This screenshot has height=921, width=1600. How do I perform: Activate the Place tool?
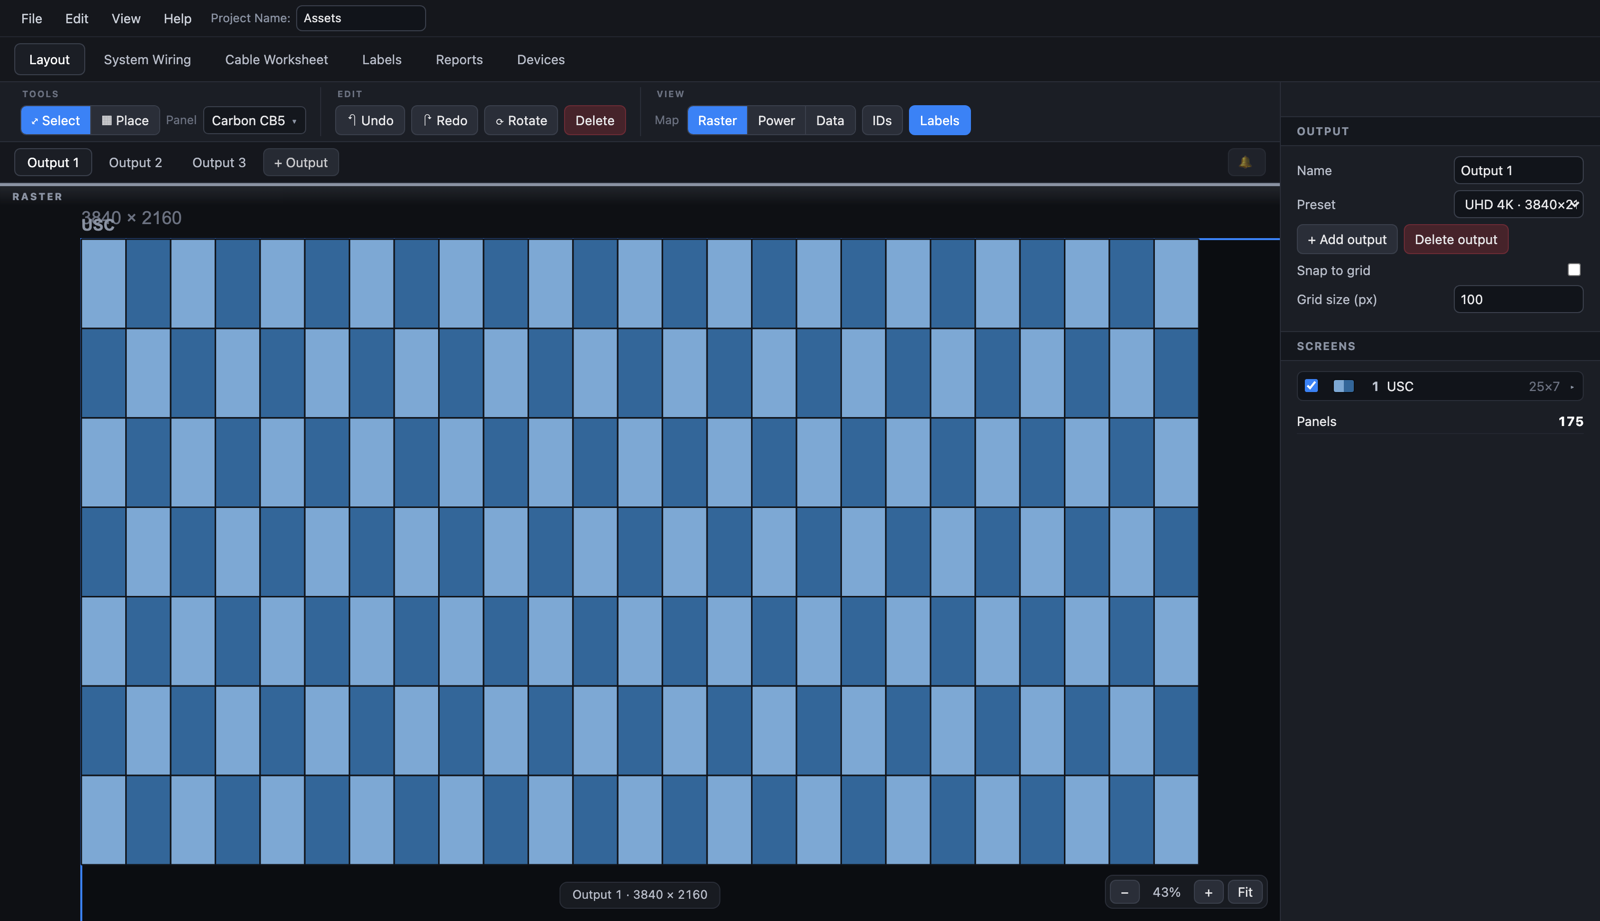tap(125, 120)
